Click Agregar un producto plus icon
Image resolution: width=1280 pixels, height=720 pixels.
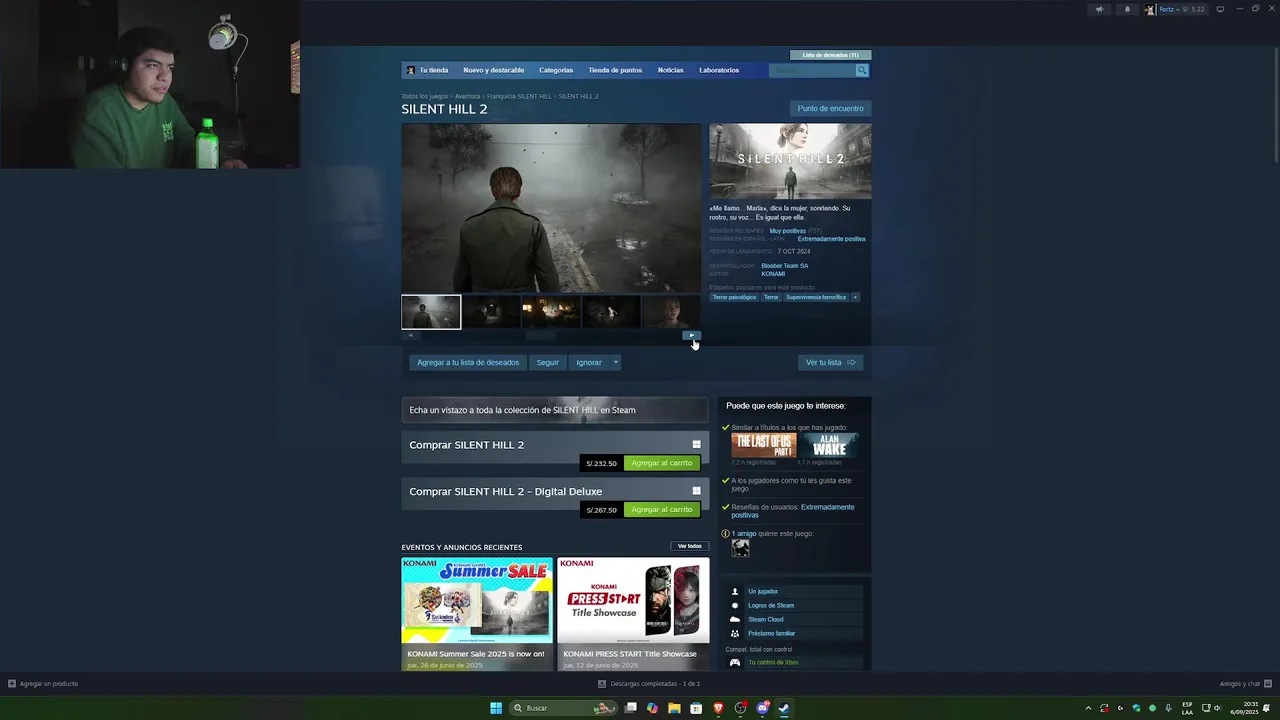12,684
